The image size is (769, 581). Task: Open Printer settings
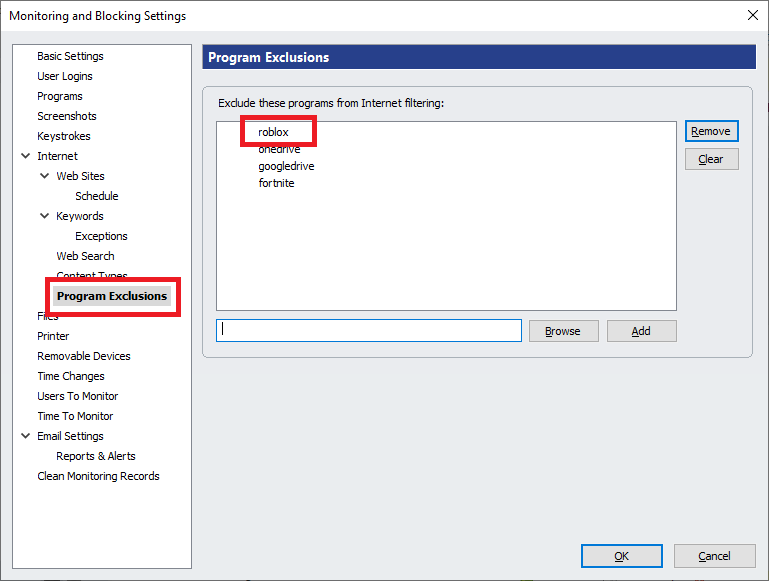[53, 336]
